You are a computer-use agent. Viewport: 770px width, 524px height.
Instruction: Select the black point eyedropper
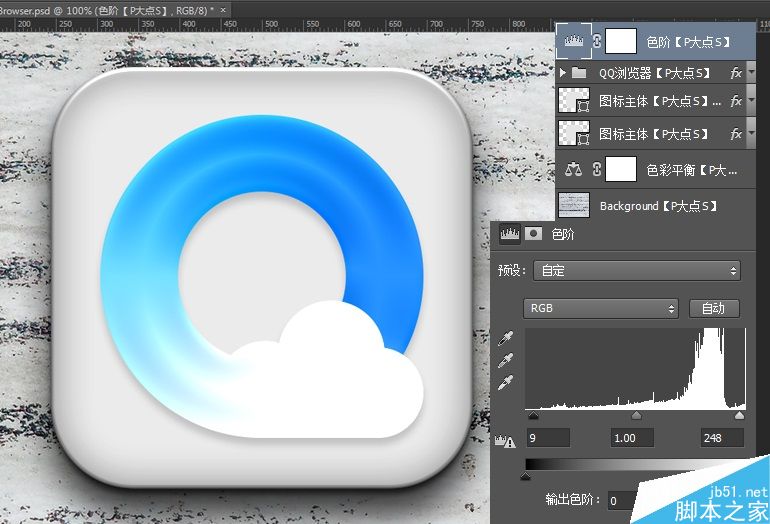tap(505, 338)
